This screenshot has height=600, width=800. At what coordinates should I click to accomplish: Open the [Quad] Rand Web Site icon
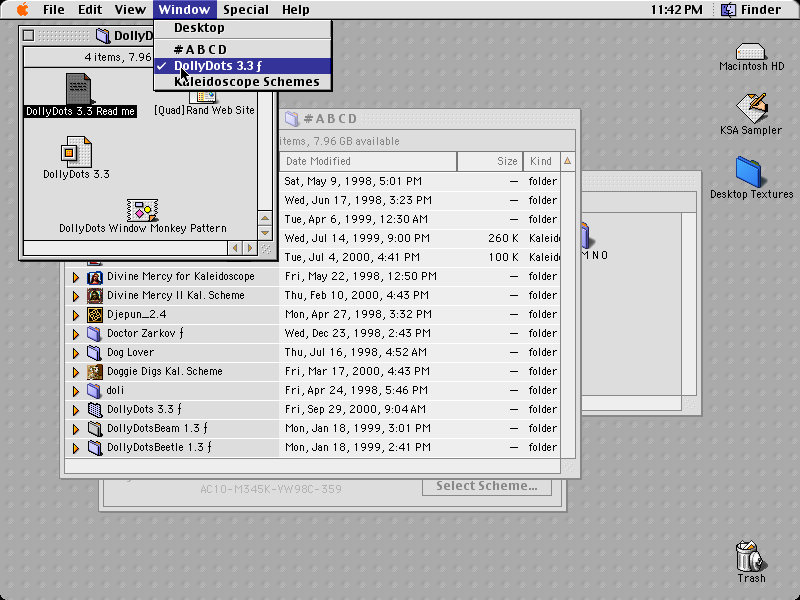click(x=204, y=96)
